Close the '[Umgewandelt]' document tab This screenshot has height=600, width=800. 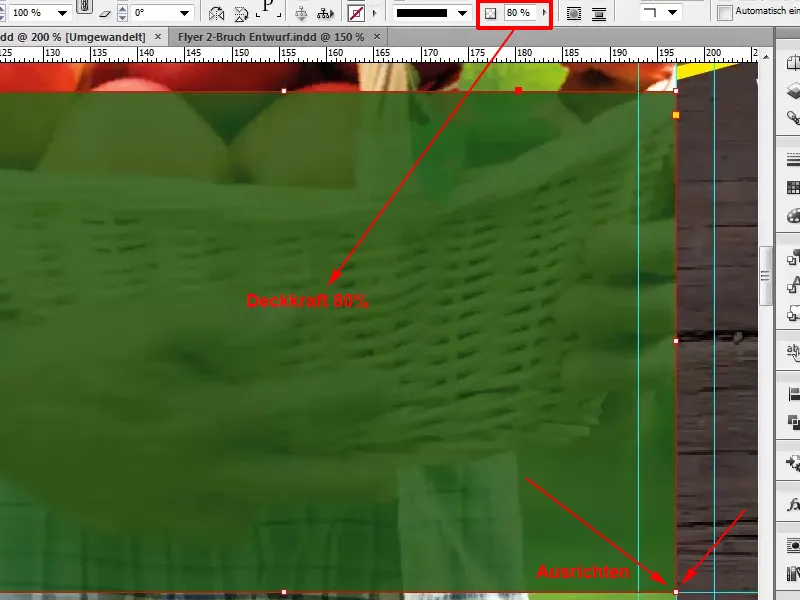click(158, 37)
